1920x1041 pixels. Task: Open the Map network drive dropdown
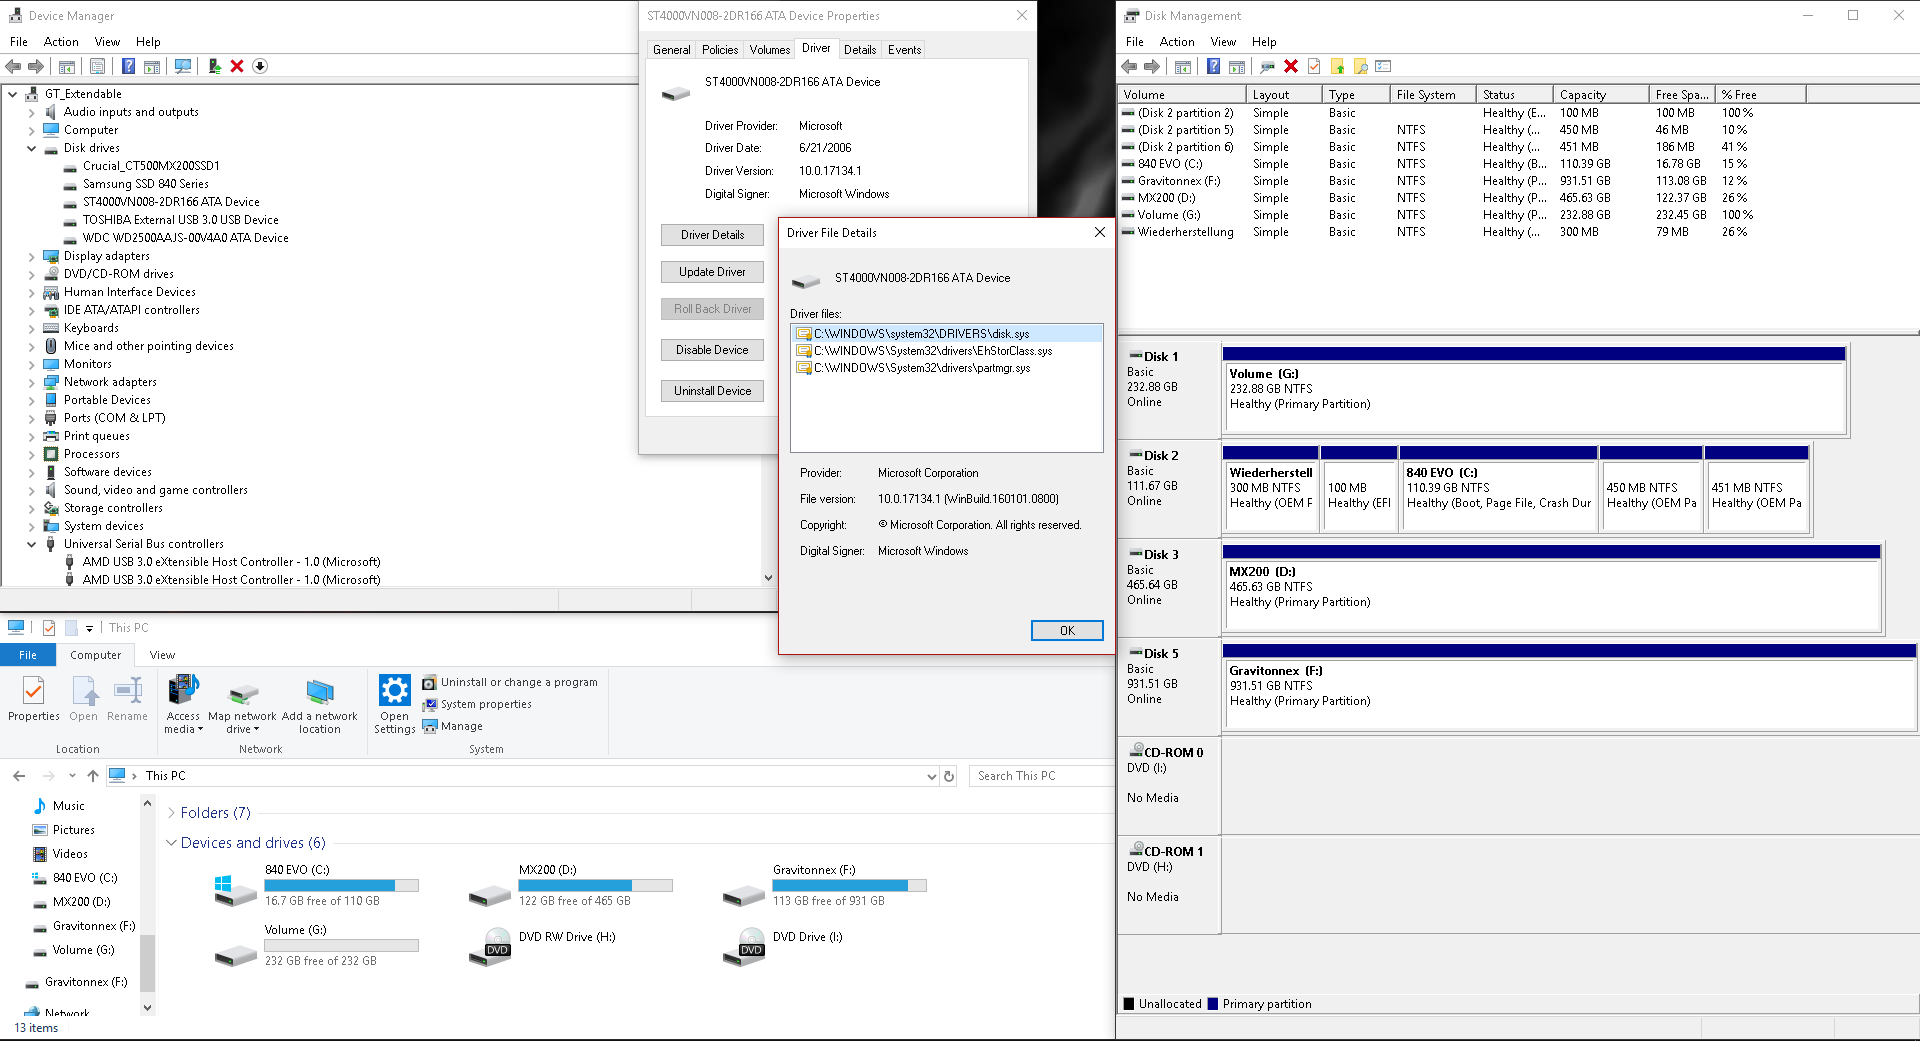(242, 706)
